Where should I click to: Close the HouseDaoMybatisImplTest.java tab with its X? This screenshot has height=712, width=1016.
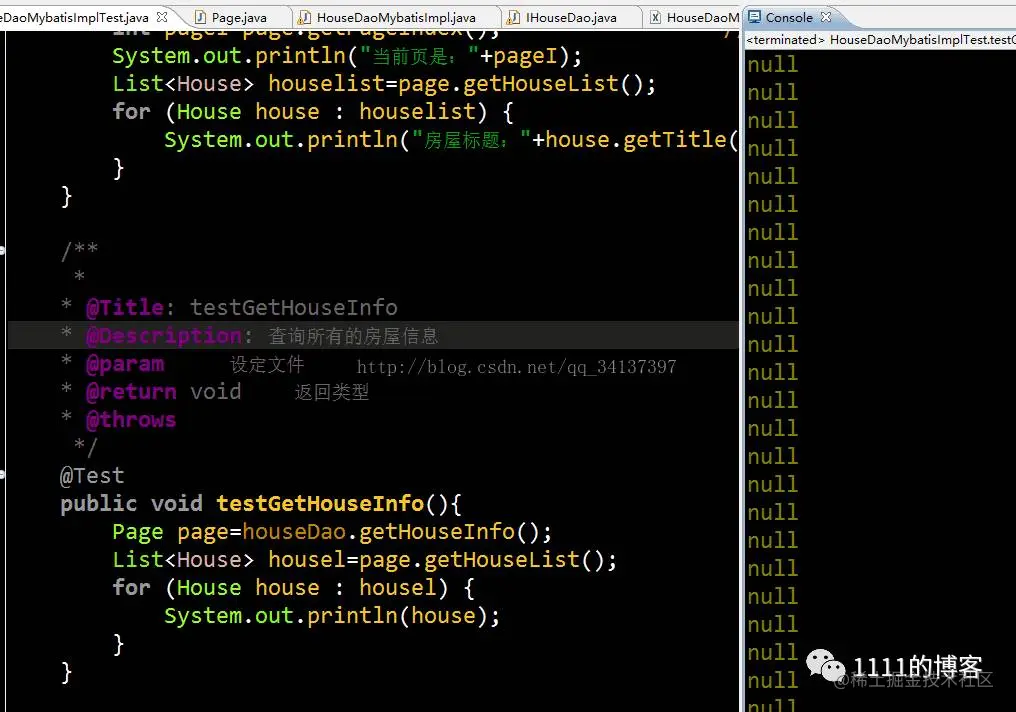[x=162, y=17]
